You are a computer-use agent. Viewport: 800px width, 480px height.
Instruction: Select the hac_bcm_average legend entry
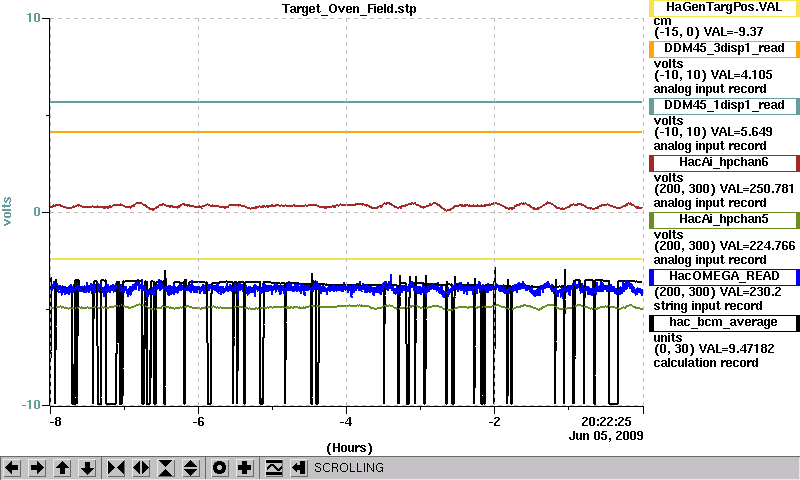[x=724, y=323]
